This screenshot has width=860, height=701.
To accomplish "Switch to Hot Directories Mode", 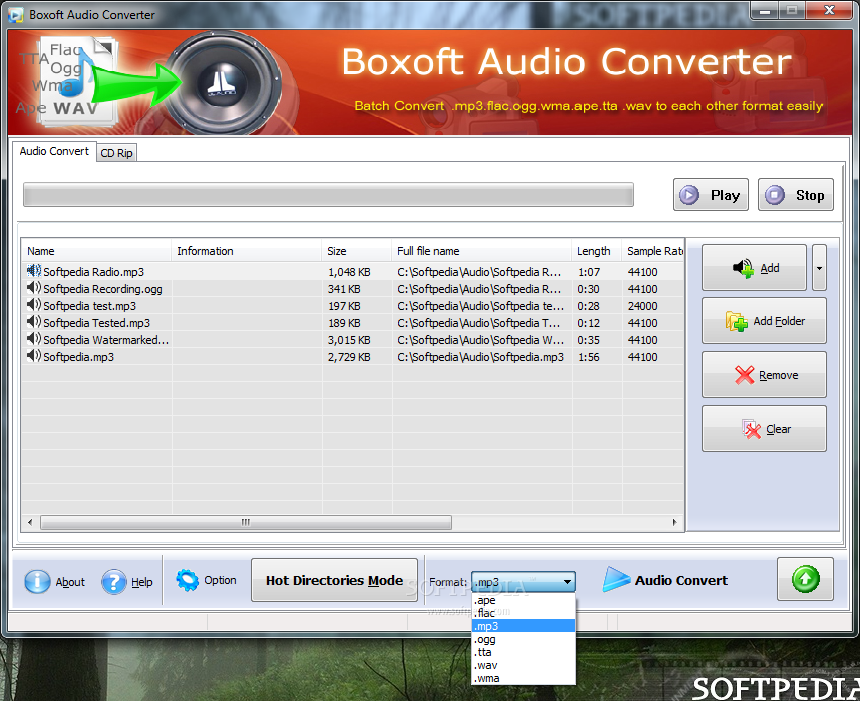I will pyautogui.click(x=335, y=580).
